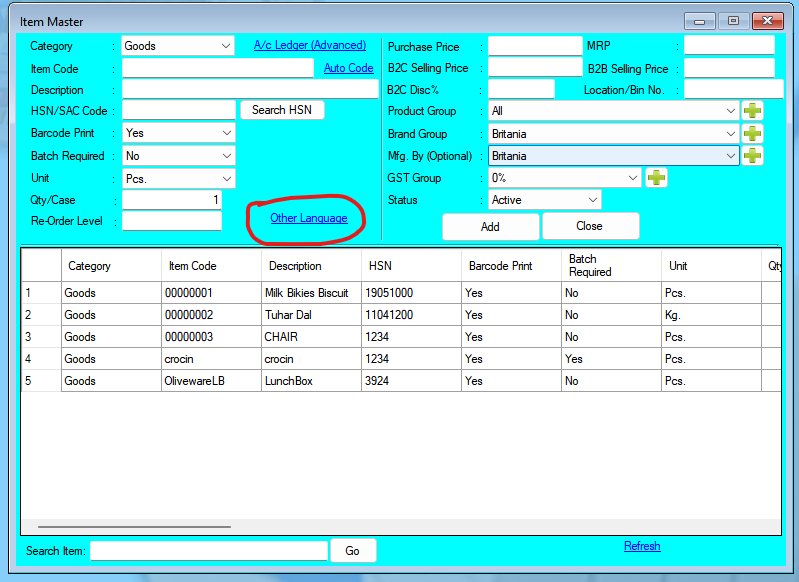This screenshot has height=582, width=799.
Task: Click the HSN column header
Action: tap(411, 266)
